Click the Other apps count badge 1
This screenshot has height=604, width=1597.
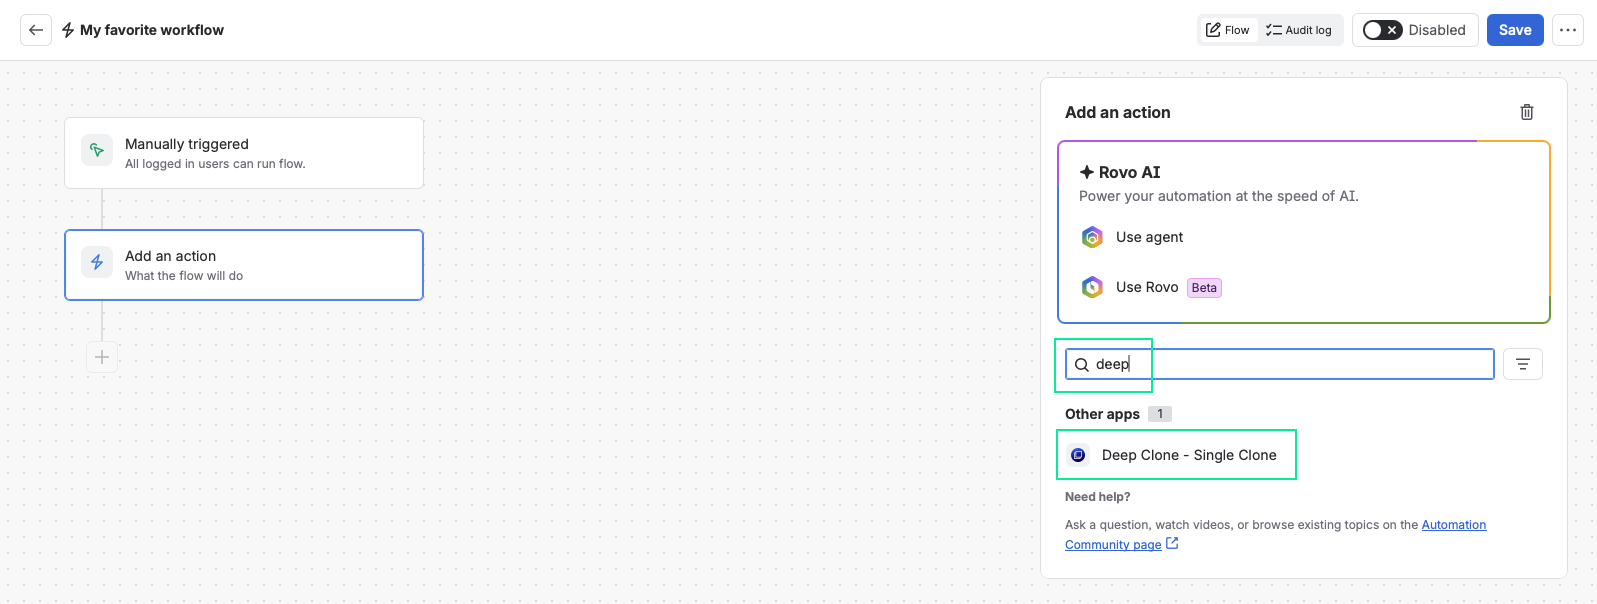click(x=1160, y=414)
